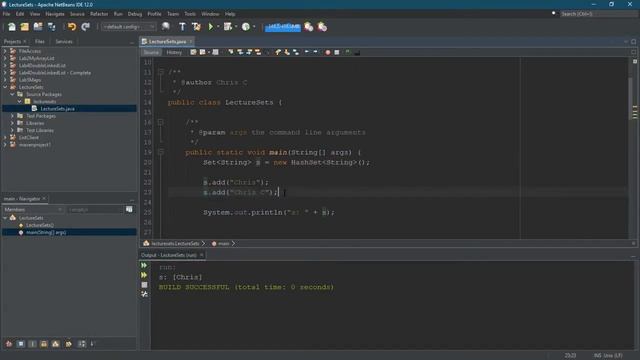This screenshot has width=640, height=360.
Task: Toggle Show Non-Public Members filter in Navigator
Action: point(44,344)
